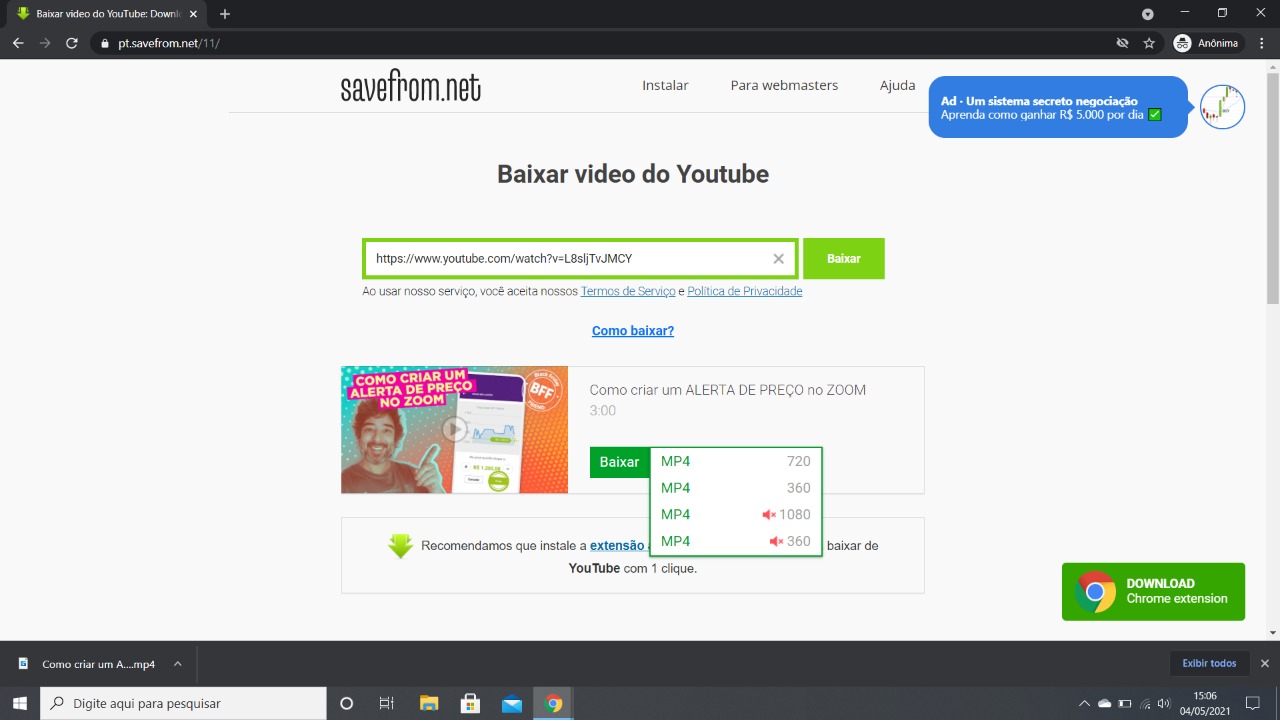Open the Instalar menu item
This screenshot has width=1280, height=720.
pyautogui.click(x=665, y=85)
